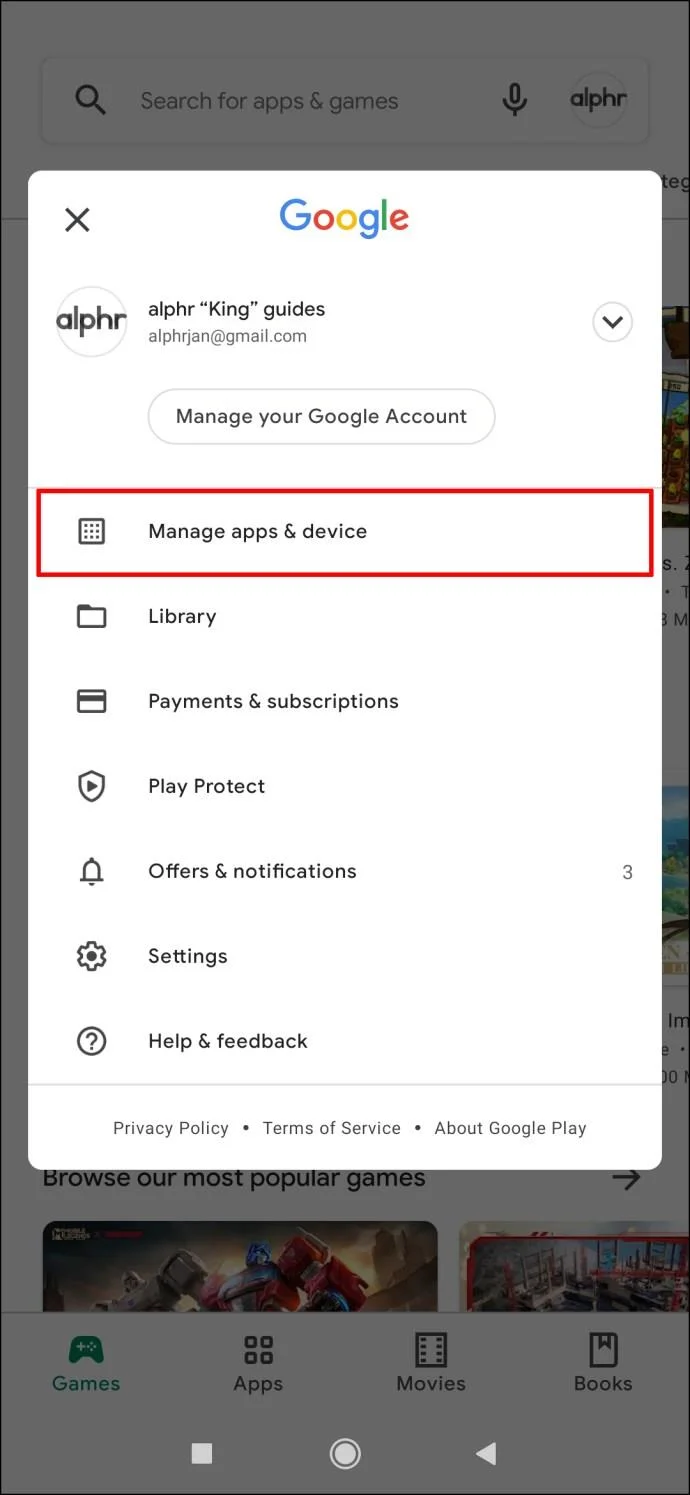Open Play Protect
The height and width of the screenshot is (1495, 690).
coord(345,786)
